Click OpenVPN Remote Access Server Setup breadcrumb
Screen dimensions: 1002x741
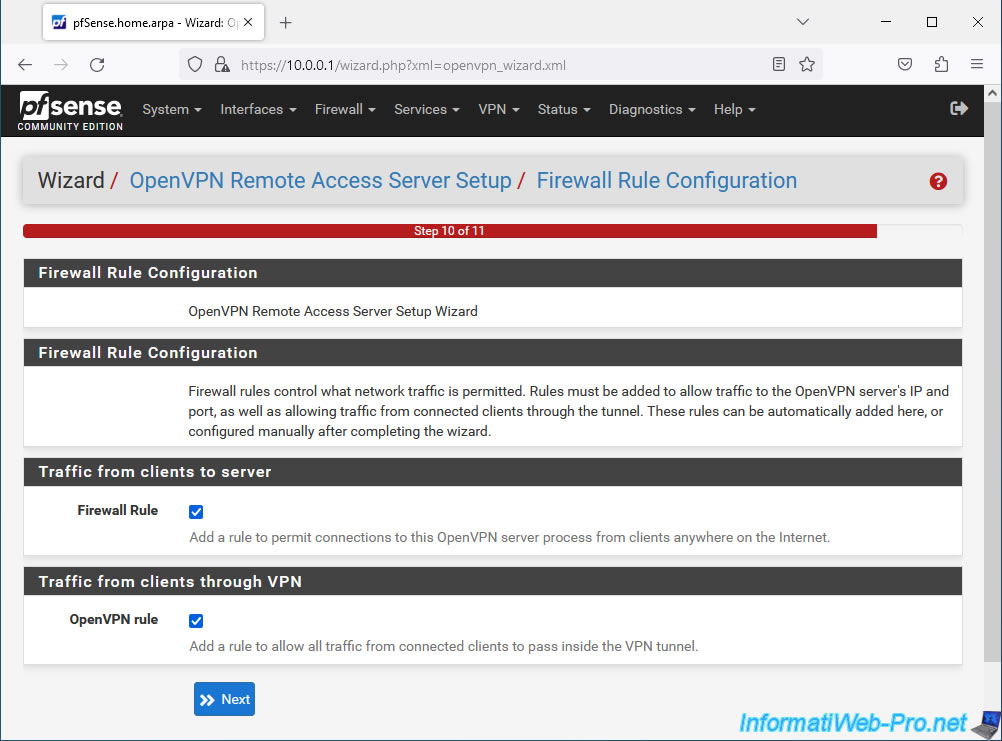click(320, 181)
